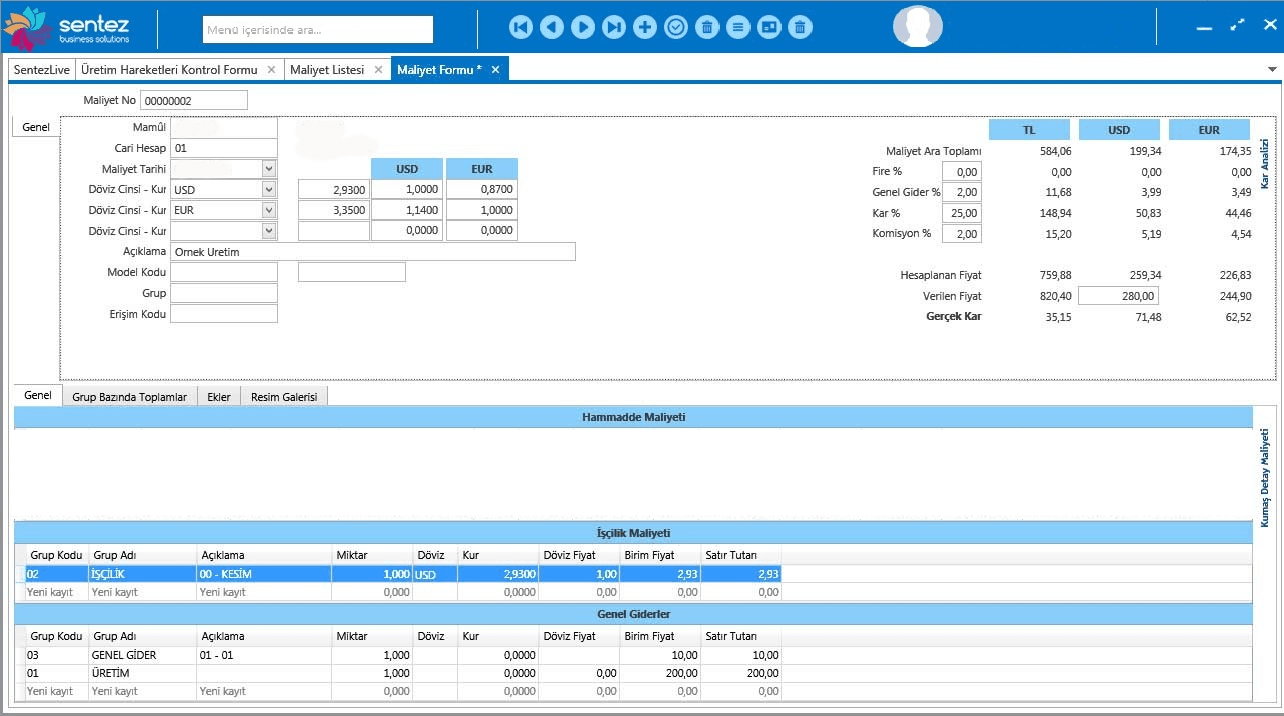The width and height of the screenshot is (1284, 716).
Task: Open Maliyet Tarihi date dropdown
Action: coord(269,170)
